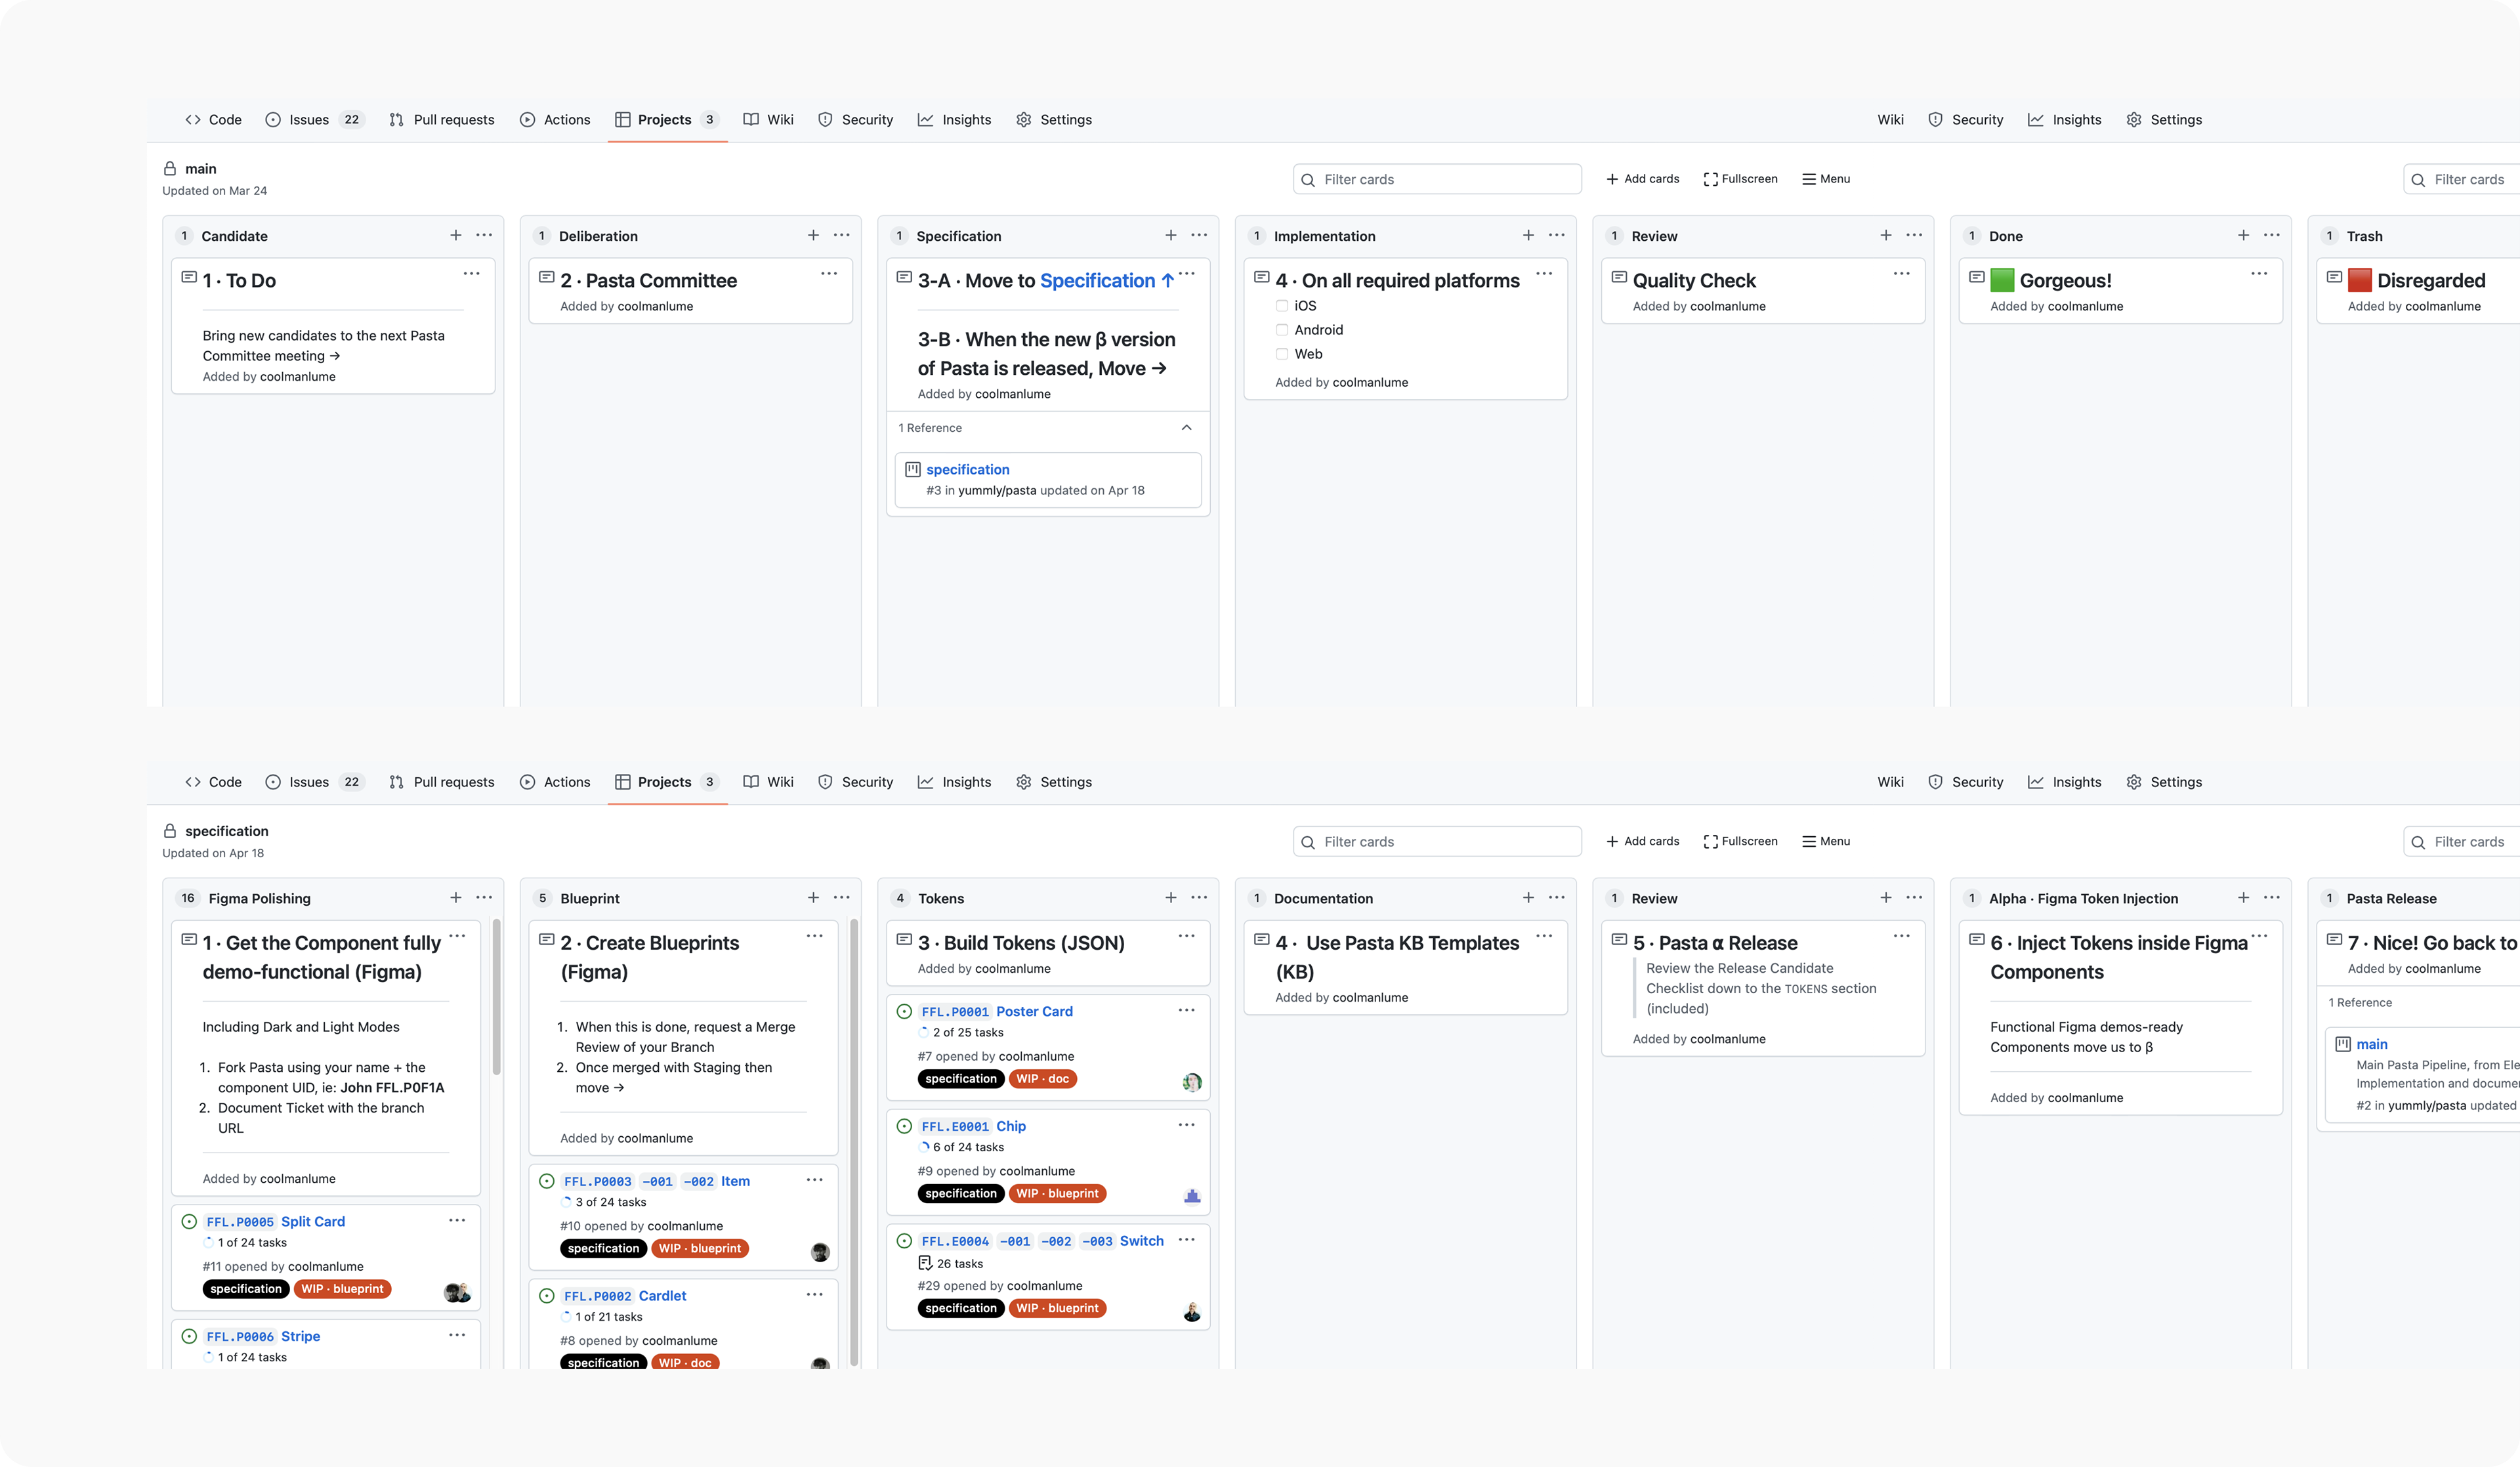Click Item issue assignee avatar

point(820,1252)
